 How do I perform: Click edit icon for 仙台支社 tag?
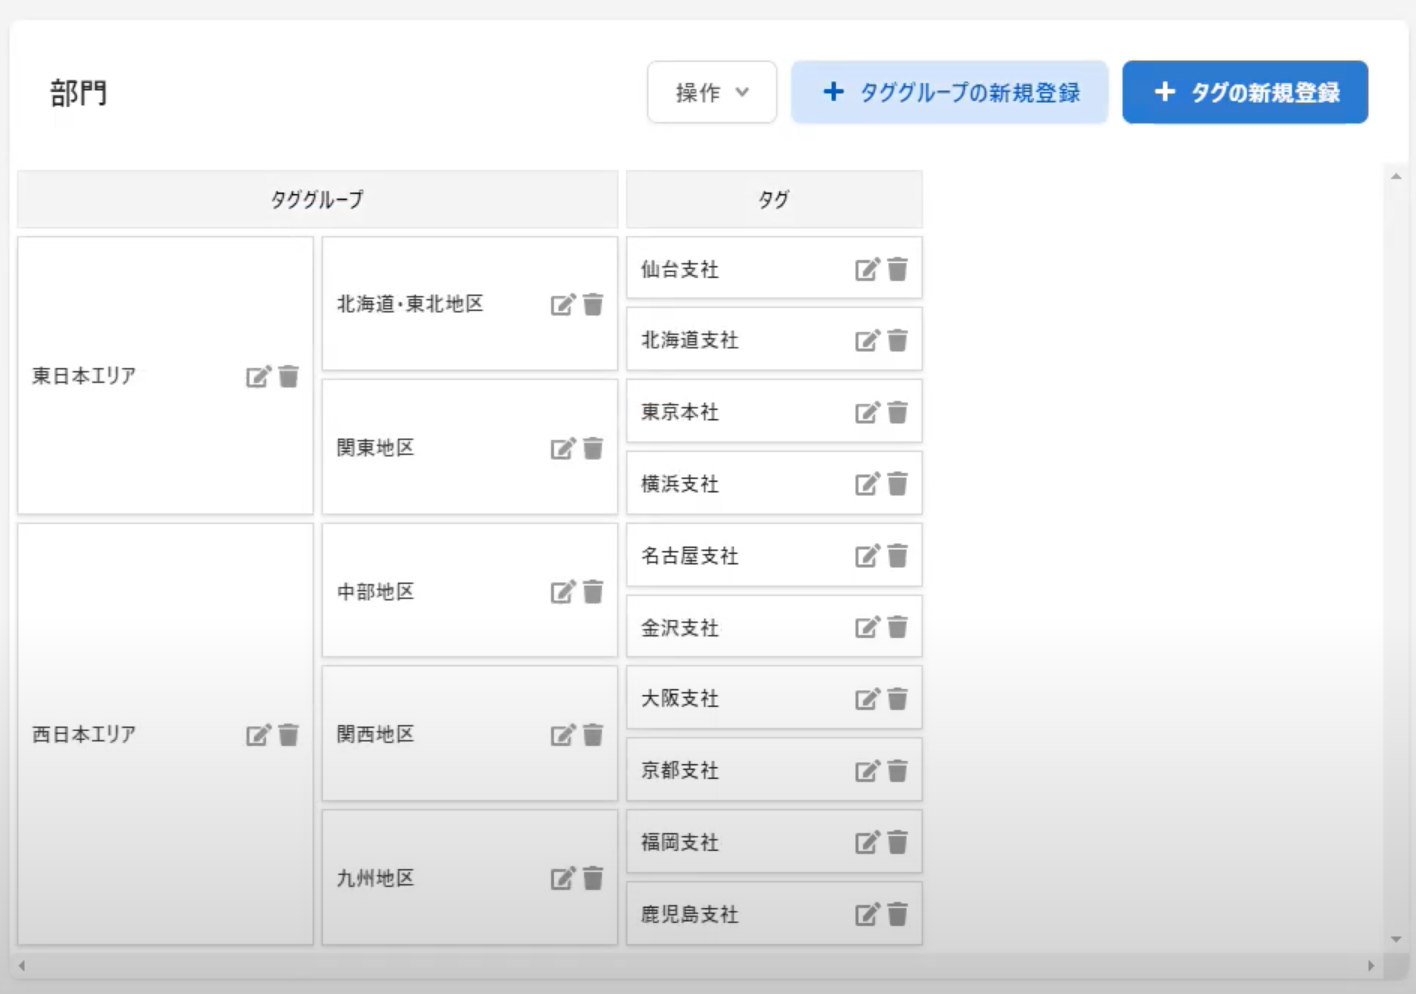click(x=866, y=269)
